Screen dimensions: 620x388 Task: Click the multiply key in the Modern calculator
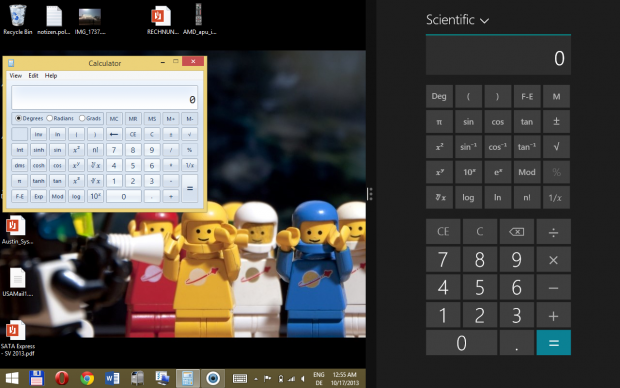click(x=553, y=259)
